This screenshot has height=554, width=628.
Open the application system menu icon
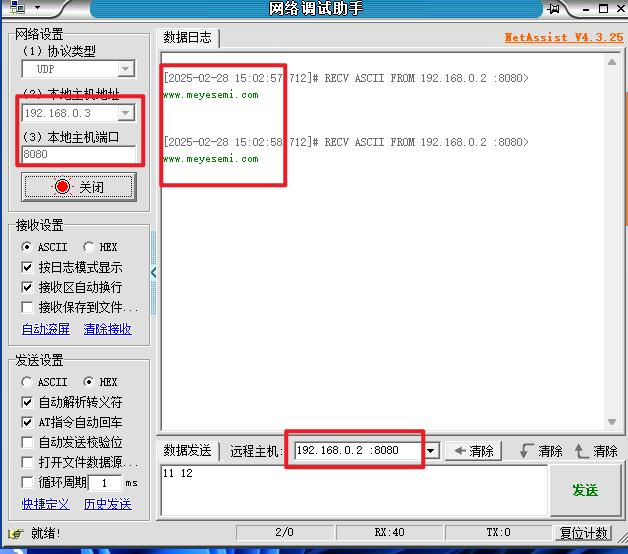(x=17, y=7)
